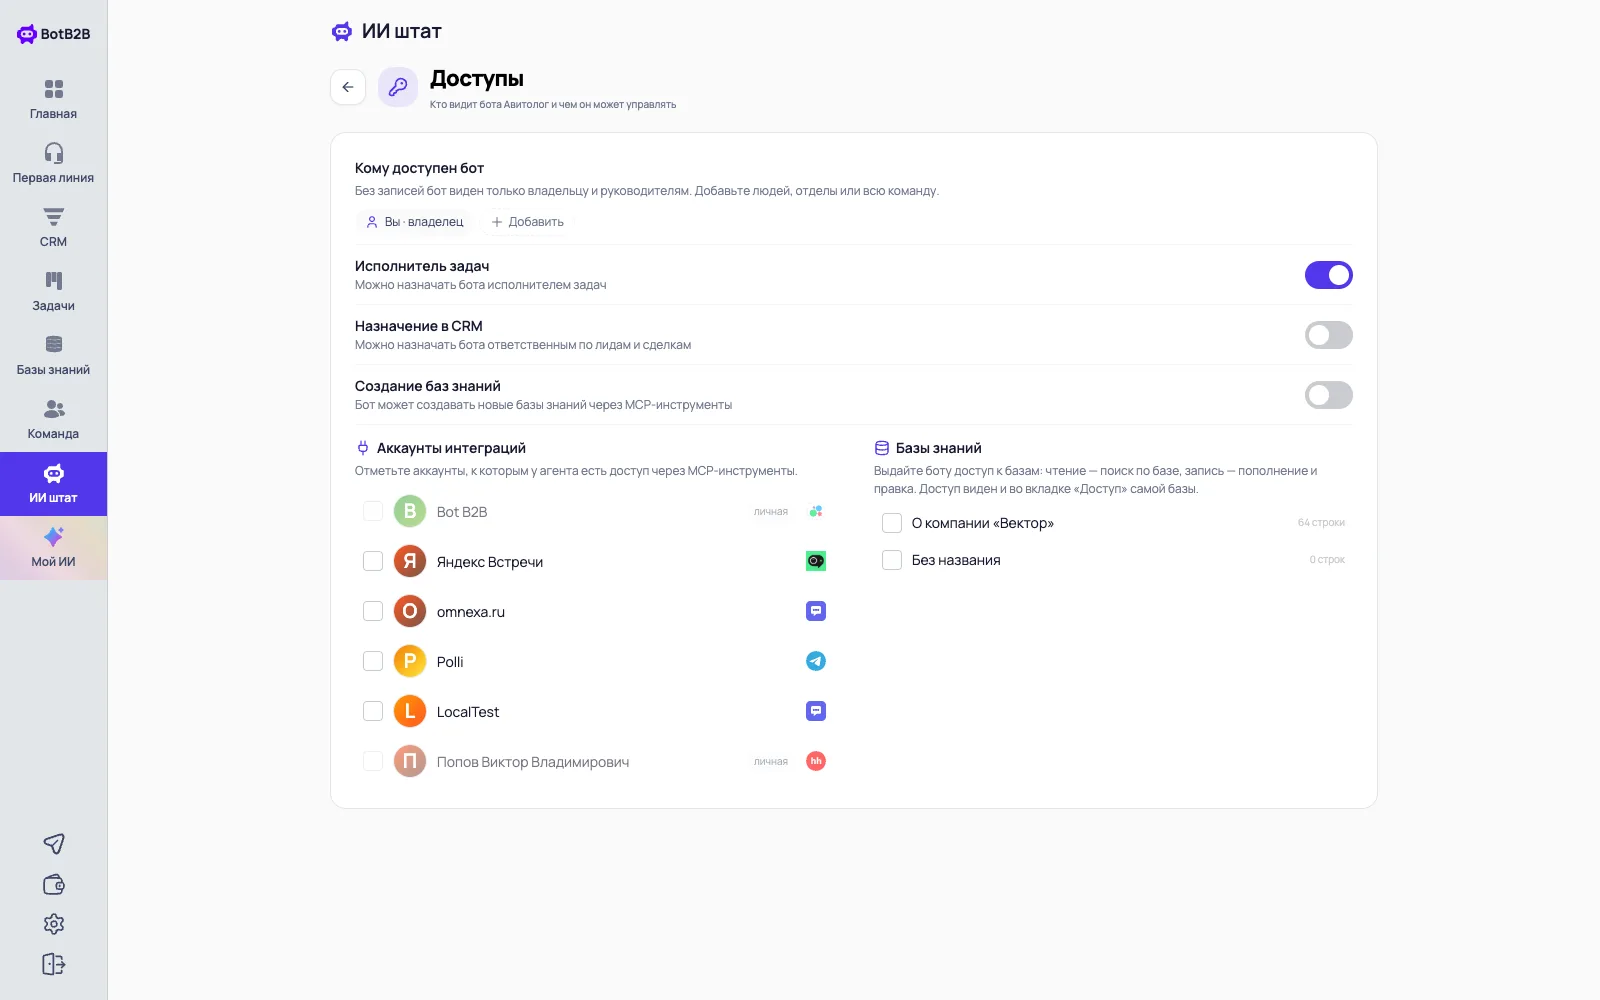Click the logout icon at sidebar bottom
The width and height of the screenshot is (1600, 1000).
click(54, 964)
